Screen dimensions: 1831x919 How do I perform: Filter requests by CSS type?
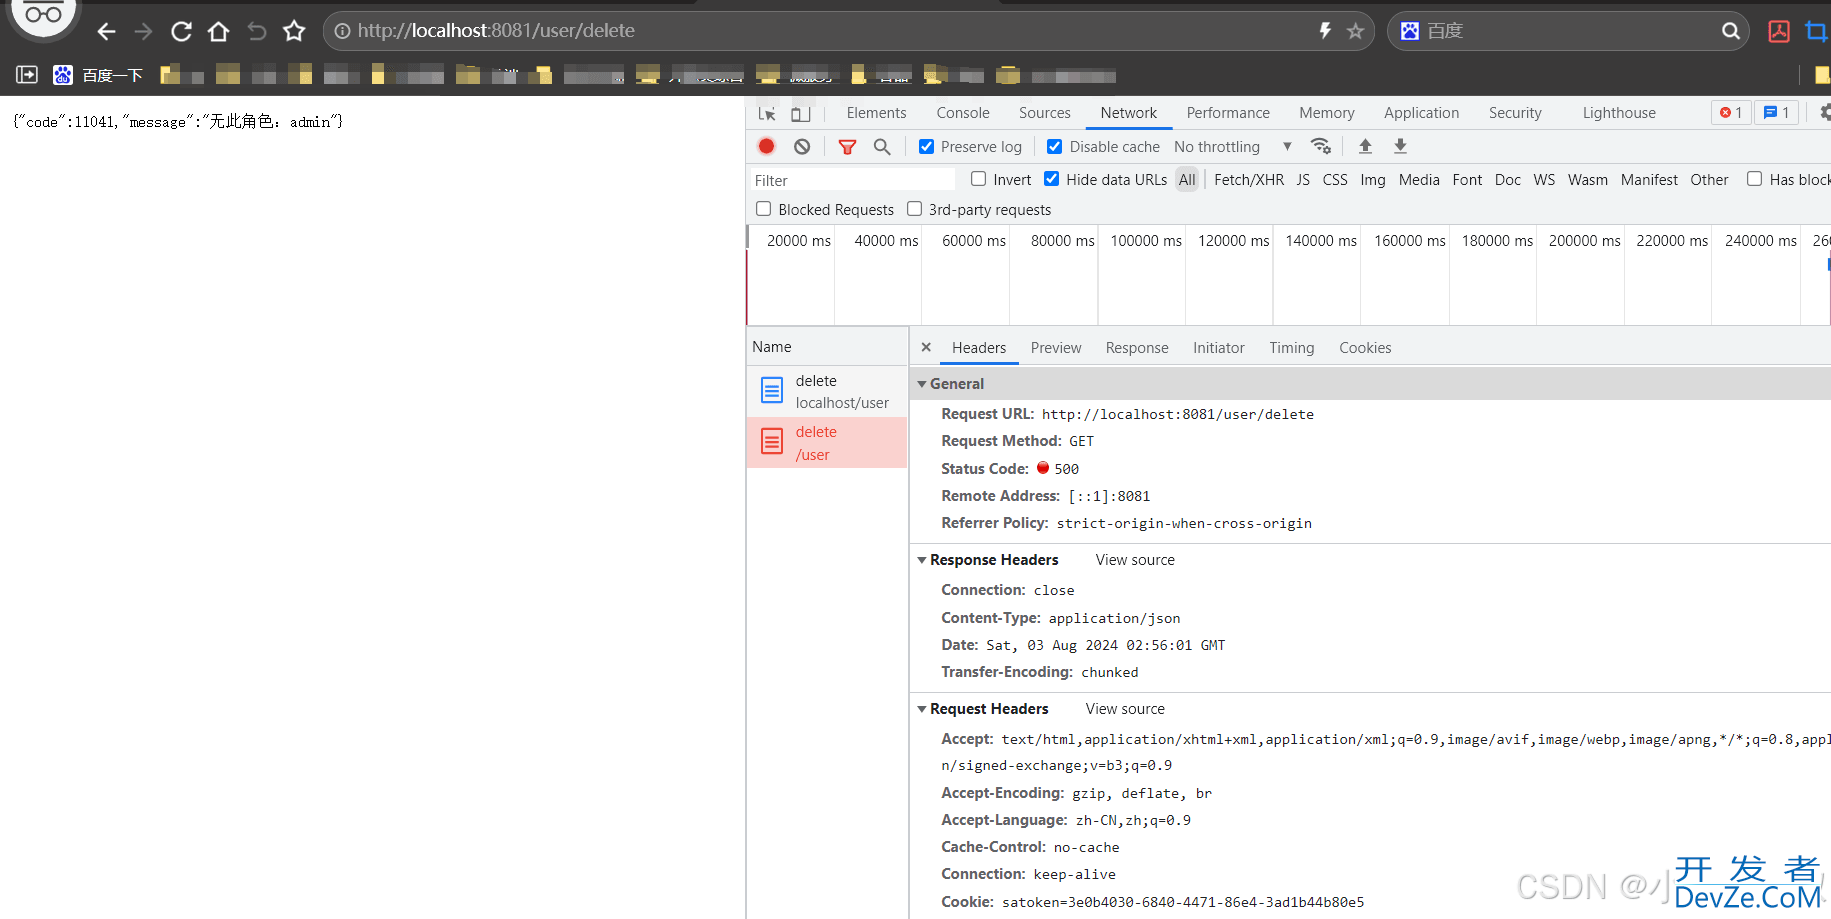coord(1335,180)
